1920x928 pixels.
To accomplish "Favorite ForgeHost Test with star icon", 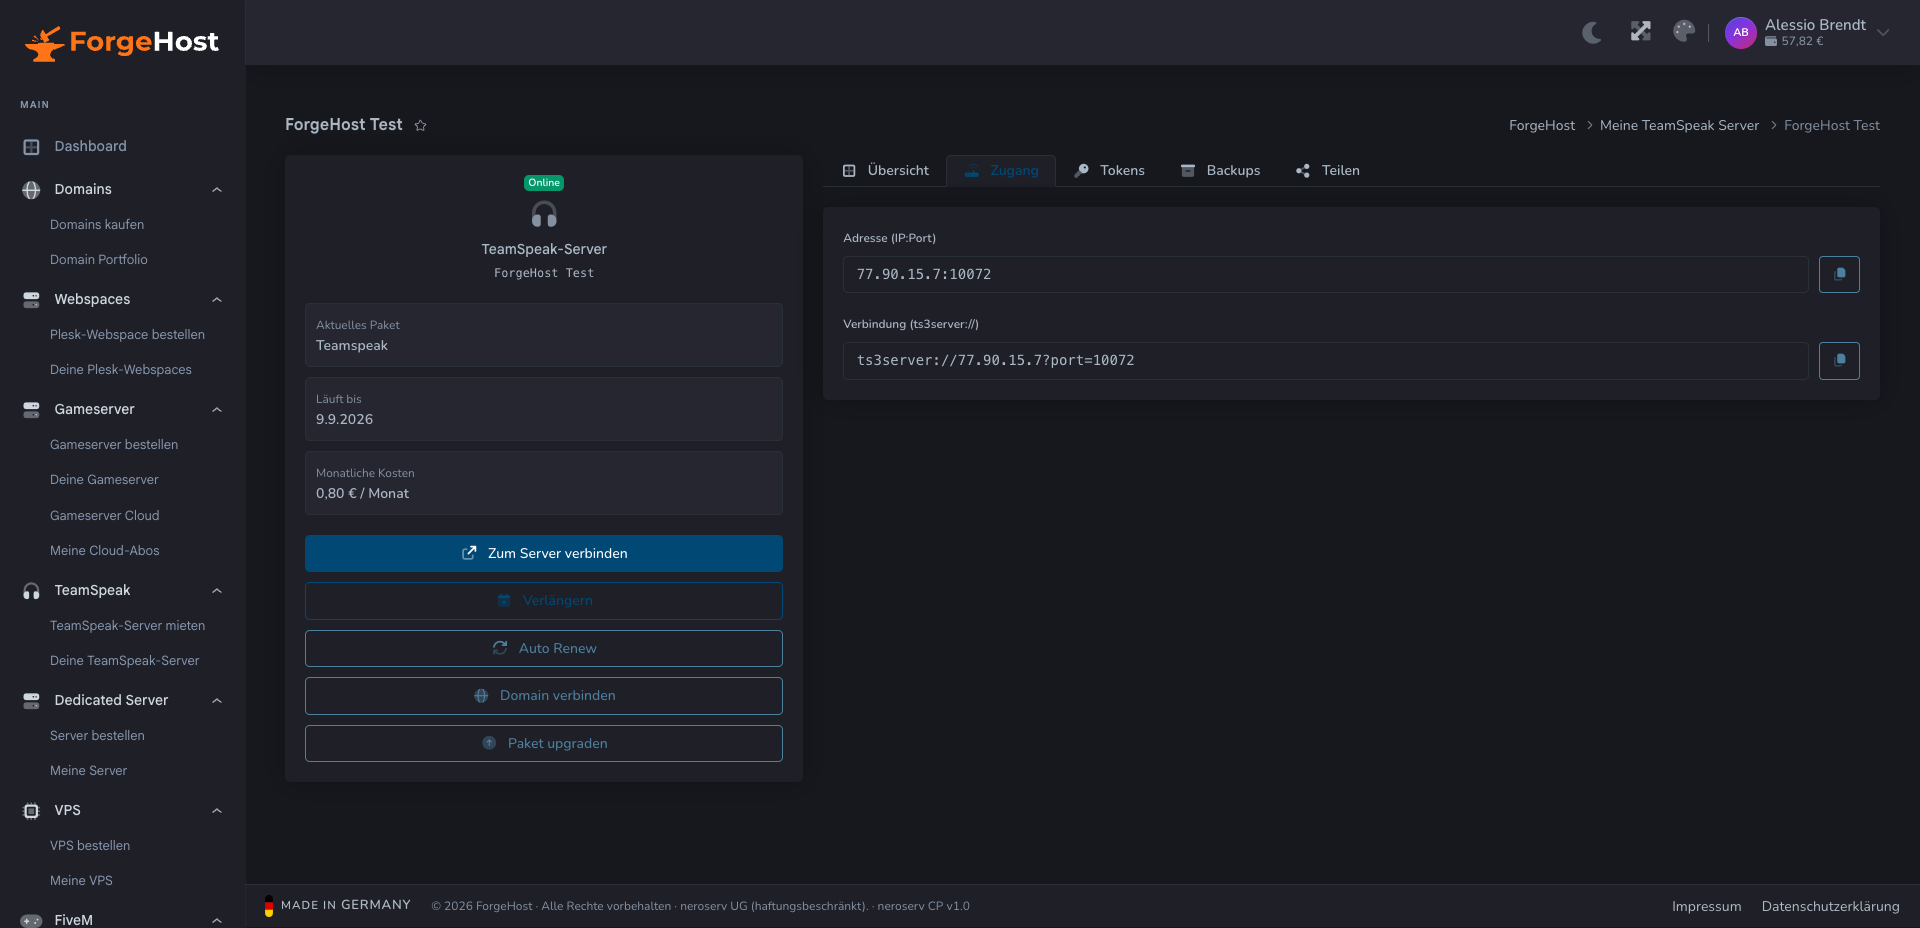I will coord(420,125).
